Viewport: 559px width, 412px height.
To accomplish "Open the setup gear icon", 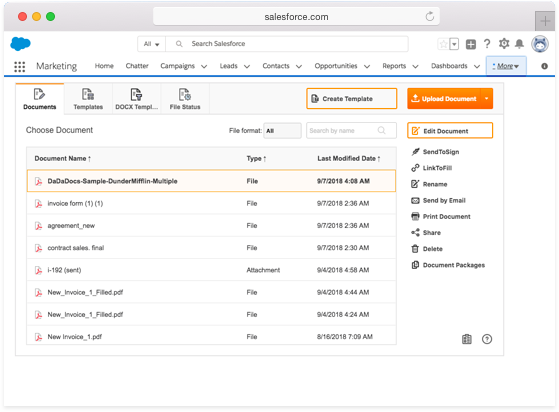I will [x=504, y=44].
